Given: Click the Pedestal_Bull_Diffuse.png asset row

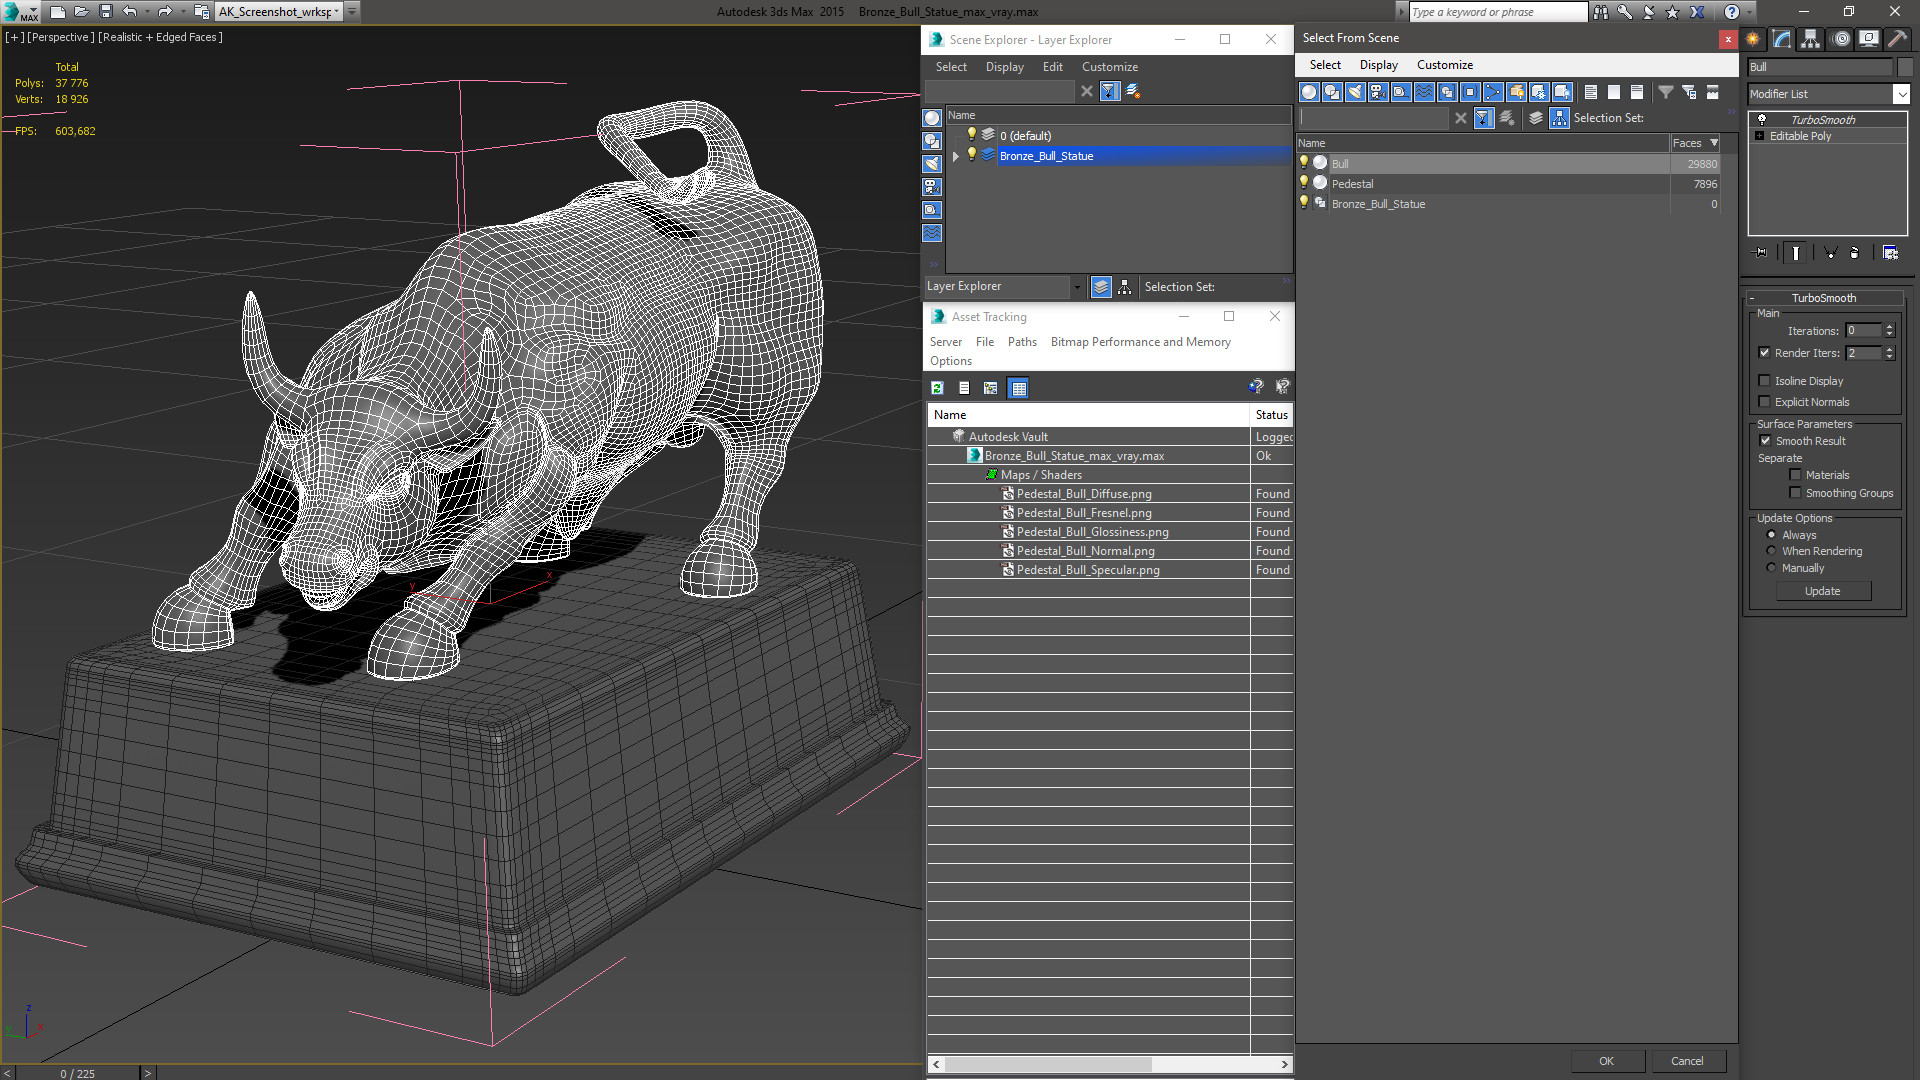Looking at the screenshot, I should [x=1110, y=494].
